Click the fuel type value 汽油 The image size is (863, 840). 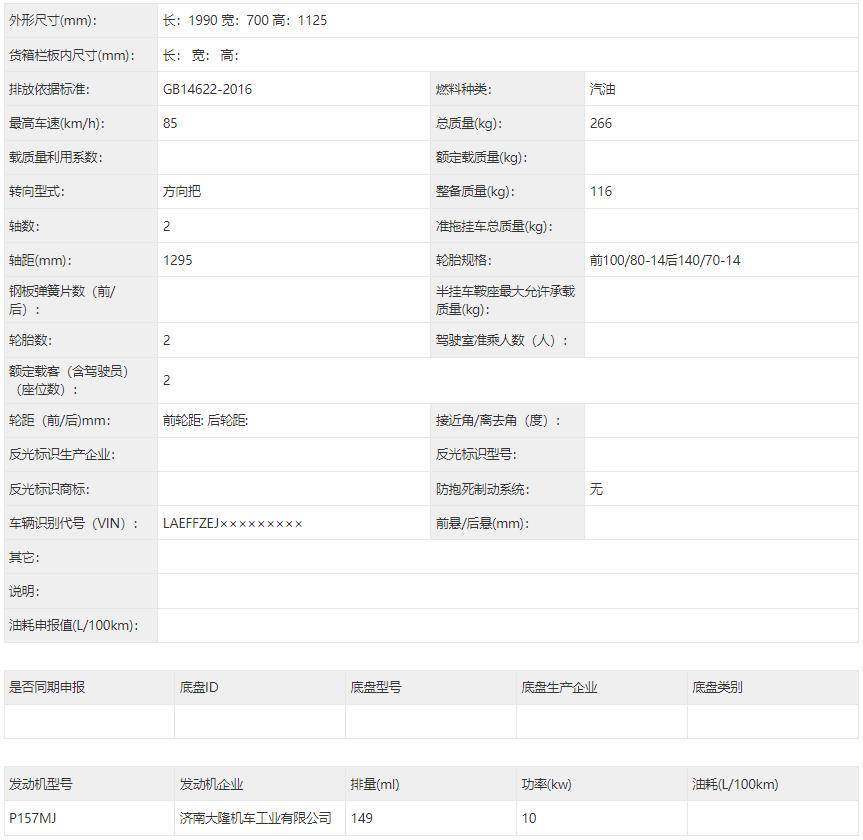[600, 89]
